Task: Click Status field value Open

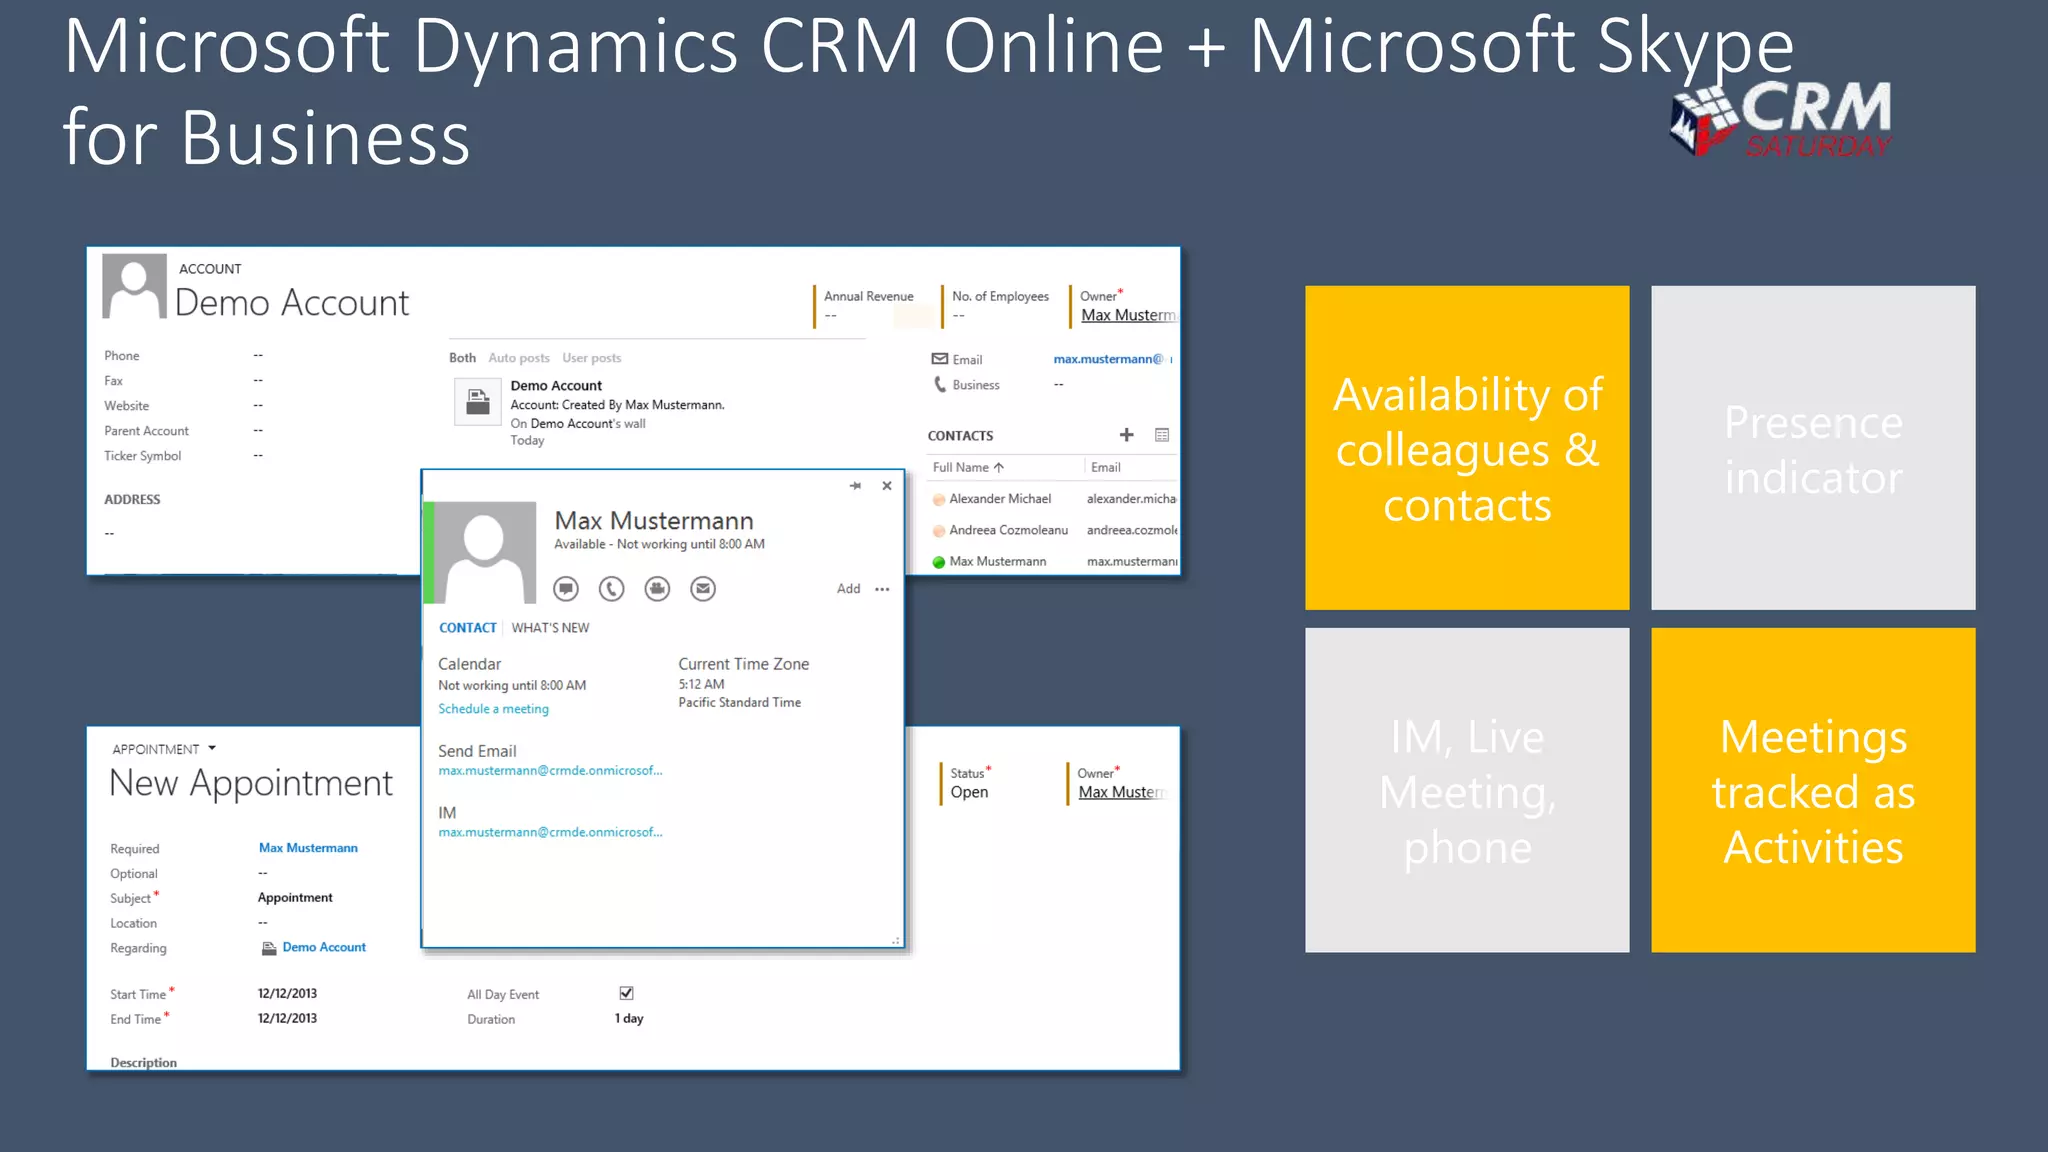Action: tap(969, 792)
